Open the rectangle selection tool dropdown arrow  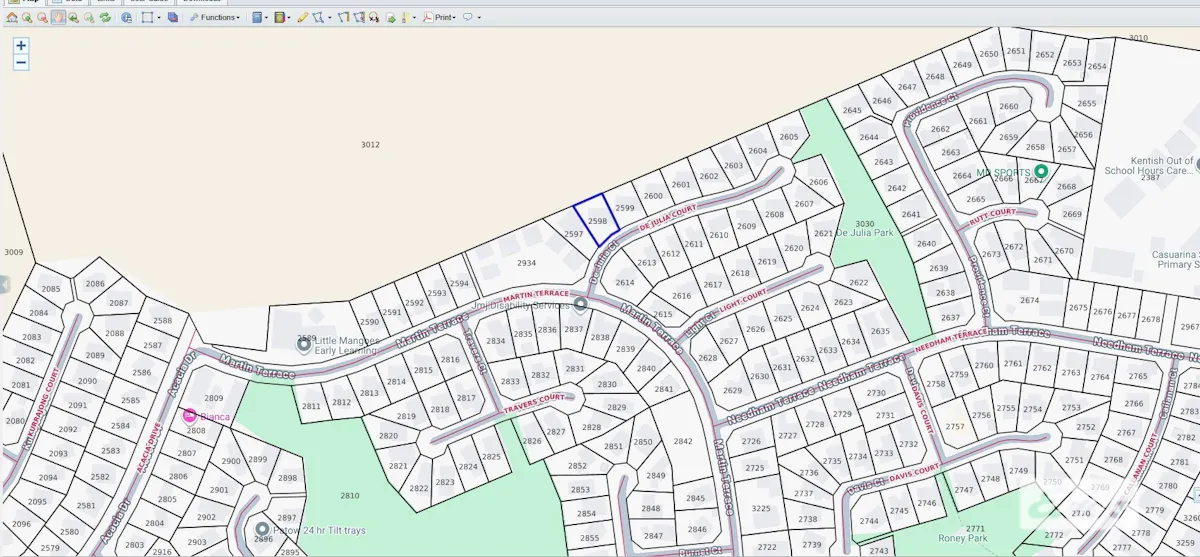[159, 18]
